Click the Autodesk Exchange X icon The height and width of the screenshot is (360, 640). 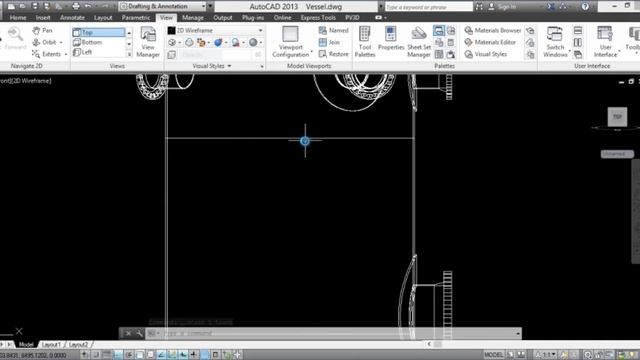click(551, 7)
